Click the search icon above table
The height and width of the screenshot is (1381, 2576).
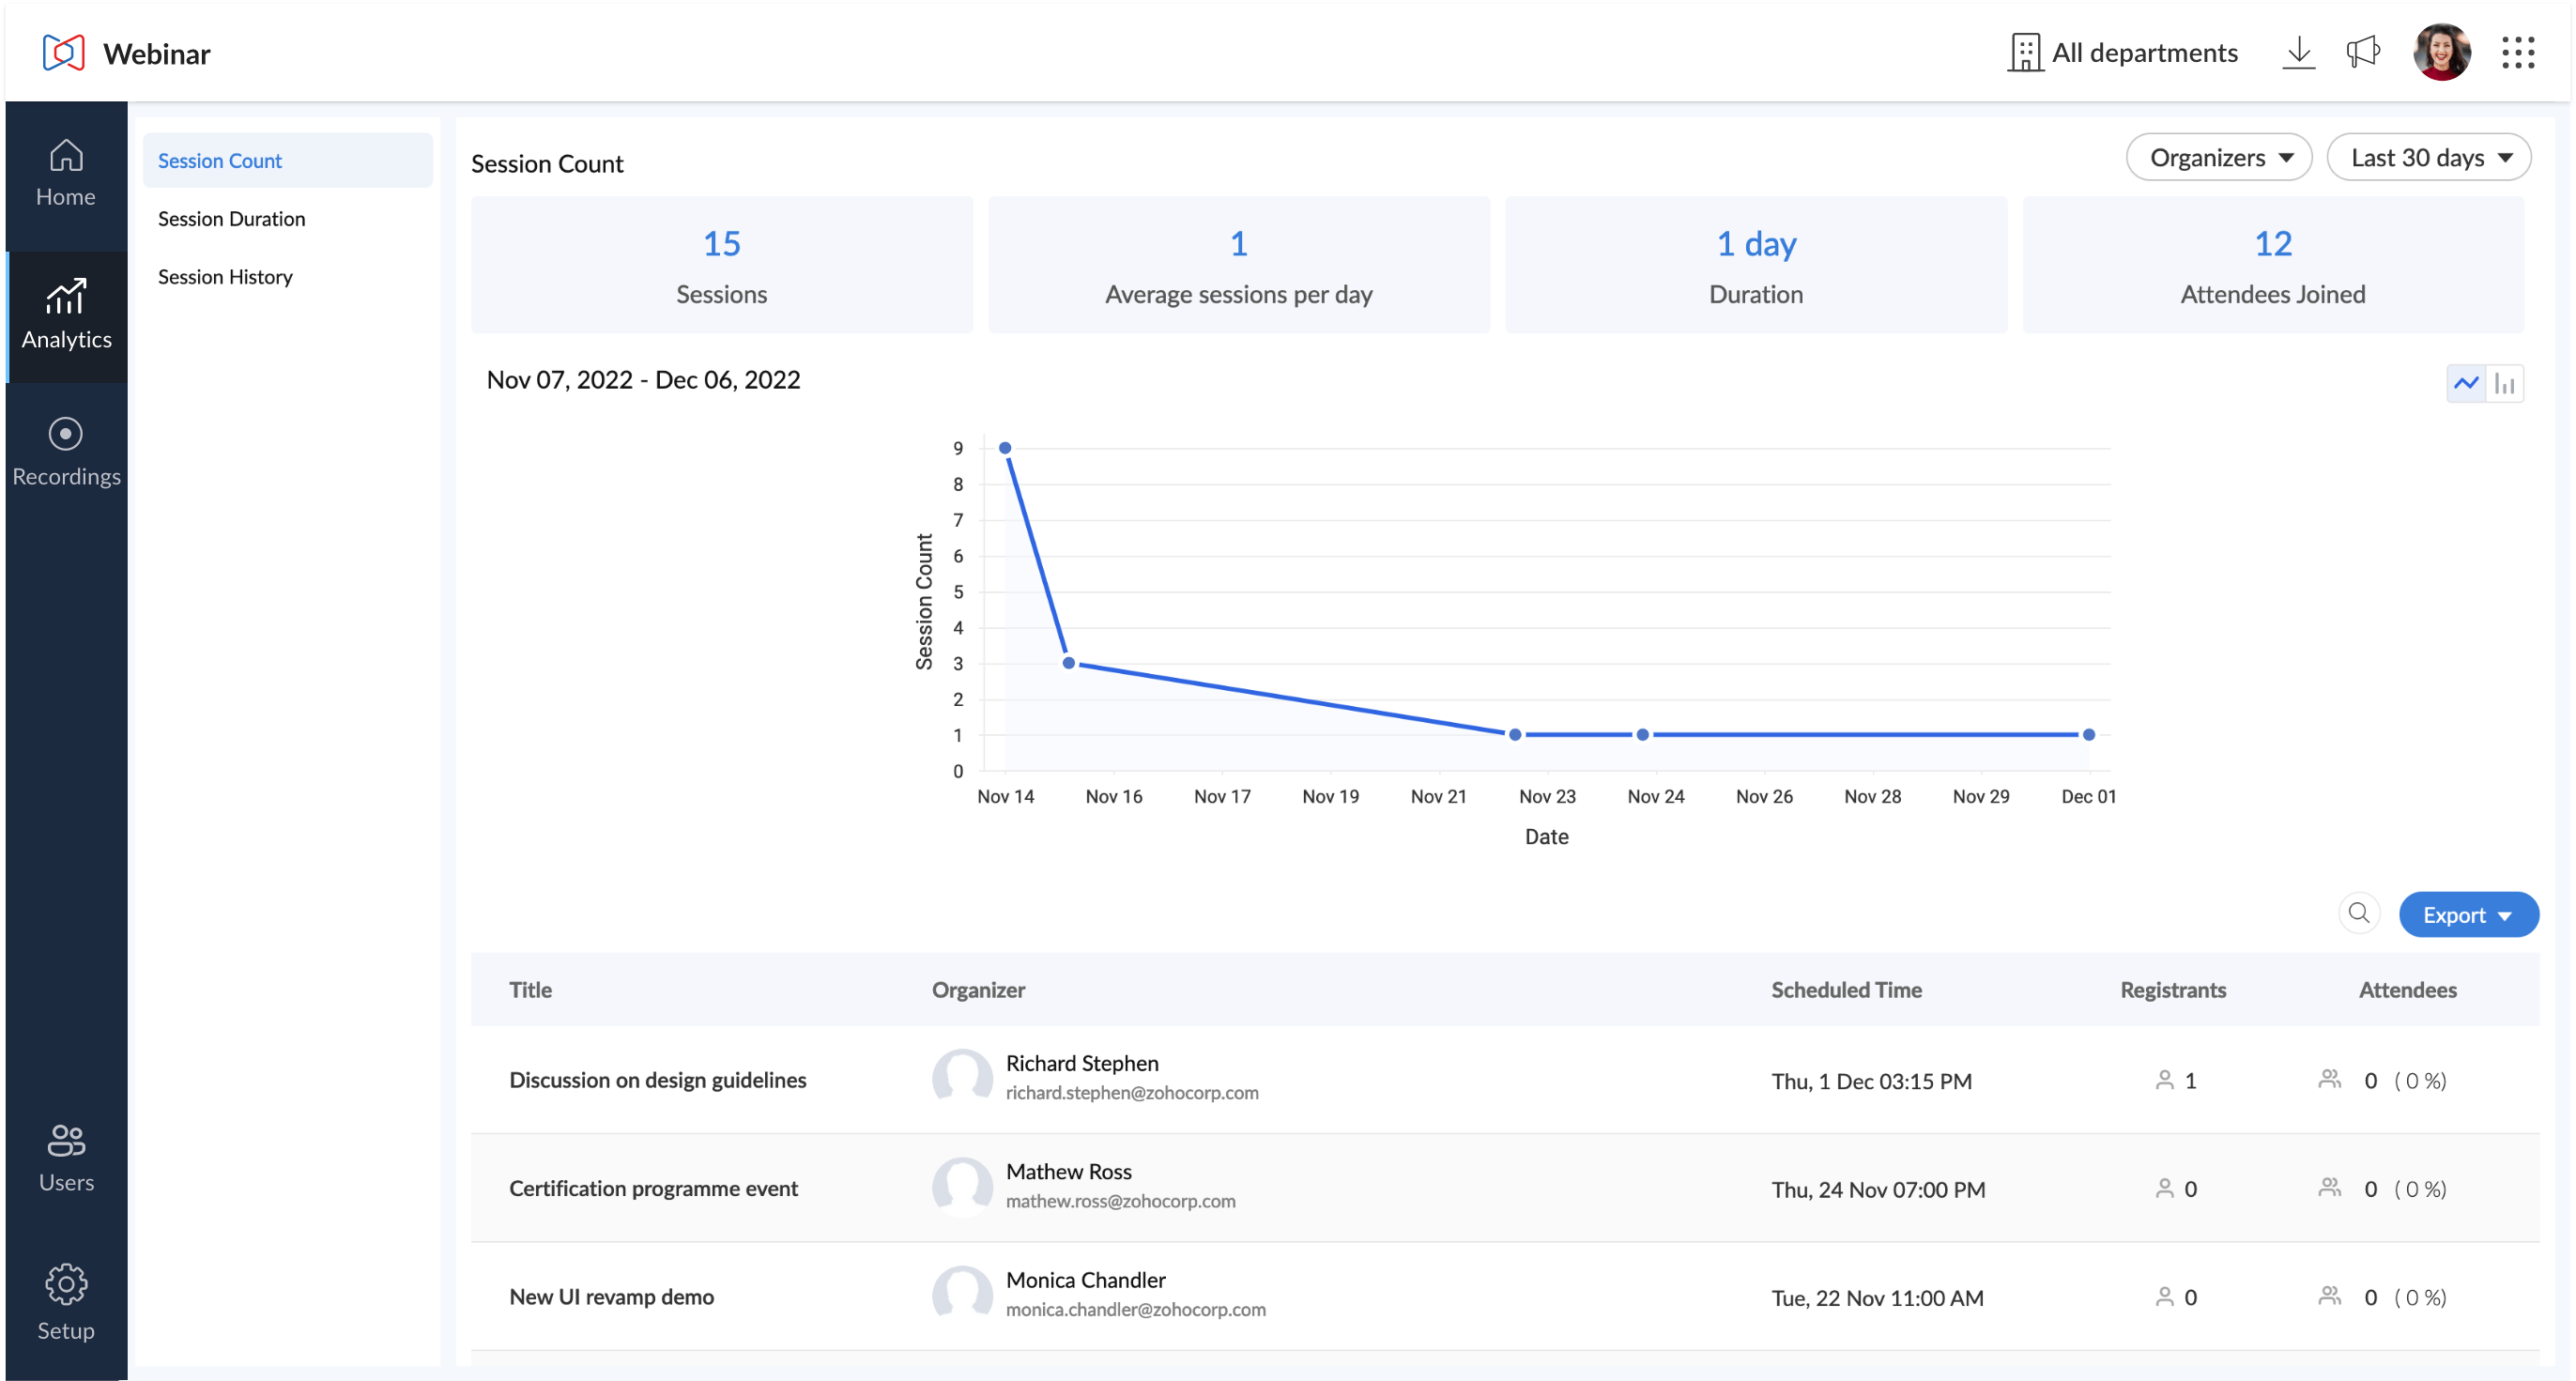(x=2358, y=913)
